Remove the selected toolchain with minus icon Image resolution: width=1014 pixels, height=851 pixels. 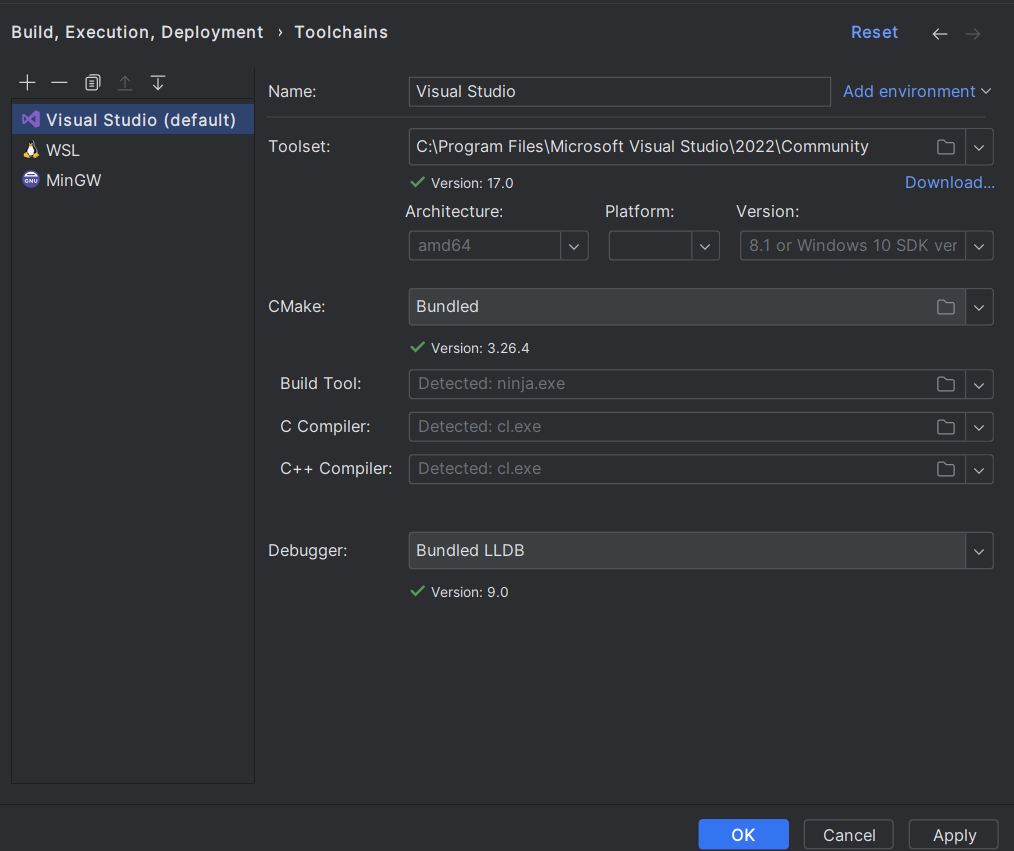(x=60, y=83)
